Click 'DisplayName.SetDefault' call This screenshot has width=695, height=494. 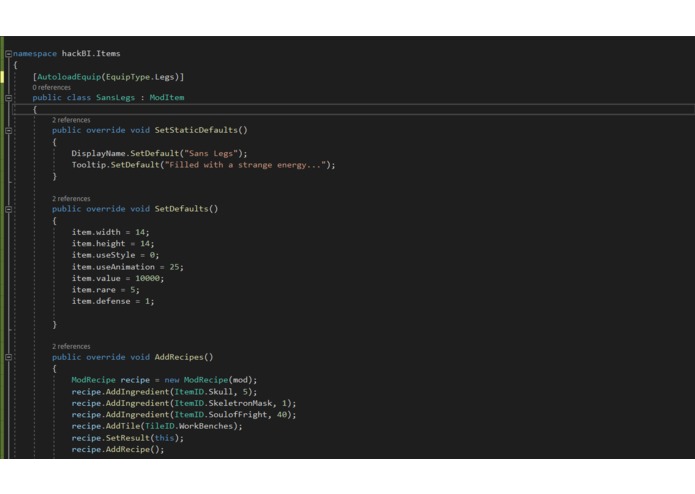[x=125, y=153]
